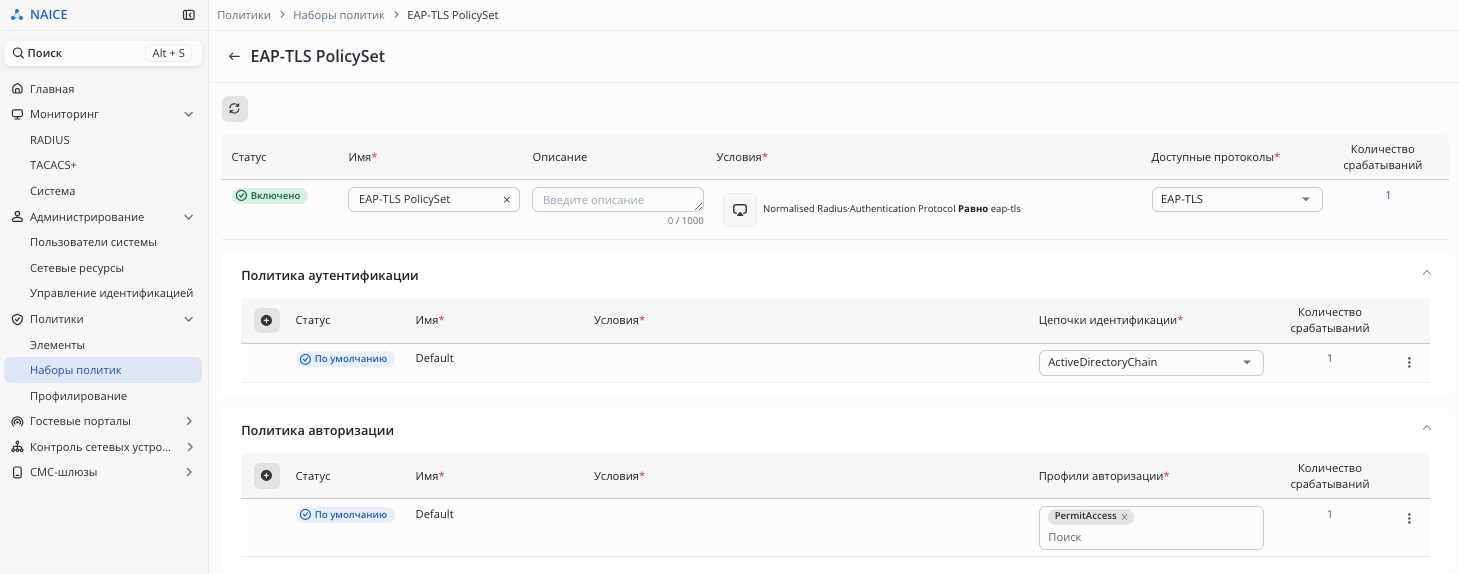Screen dimensions: 1459x574
Task: Add a new authorization policy rule
Action: point(266,476)
